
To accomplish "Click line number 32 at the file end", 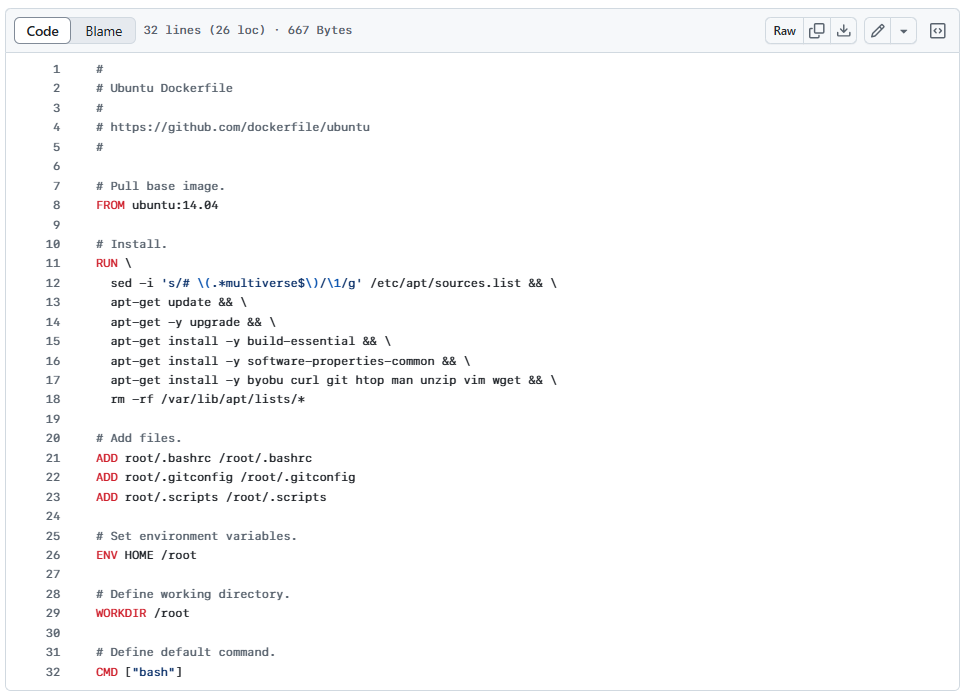I will tap(53, 672).
